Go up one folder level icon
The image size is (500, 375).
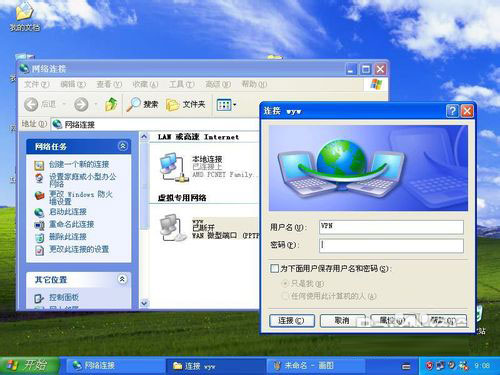click(x=111, y=104)
